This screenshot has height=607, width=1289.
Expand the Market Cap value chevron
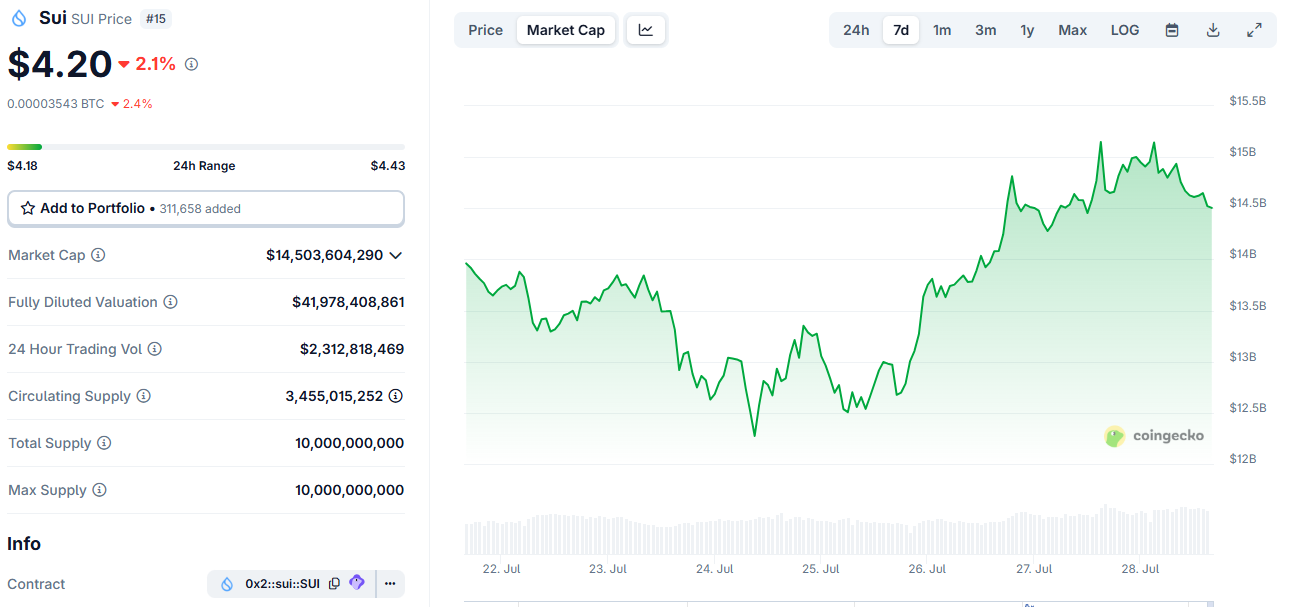pos(396,255)
